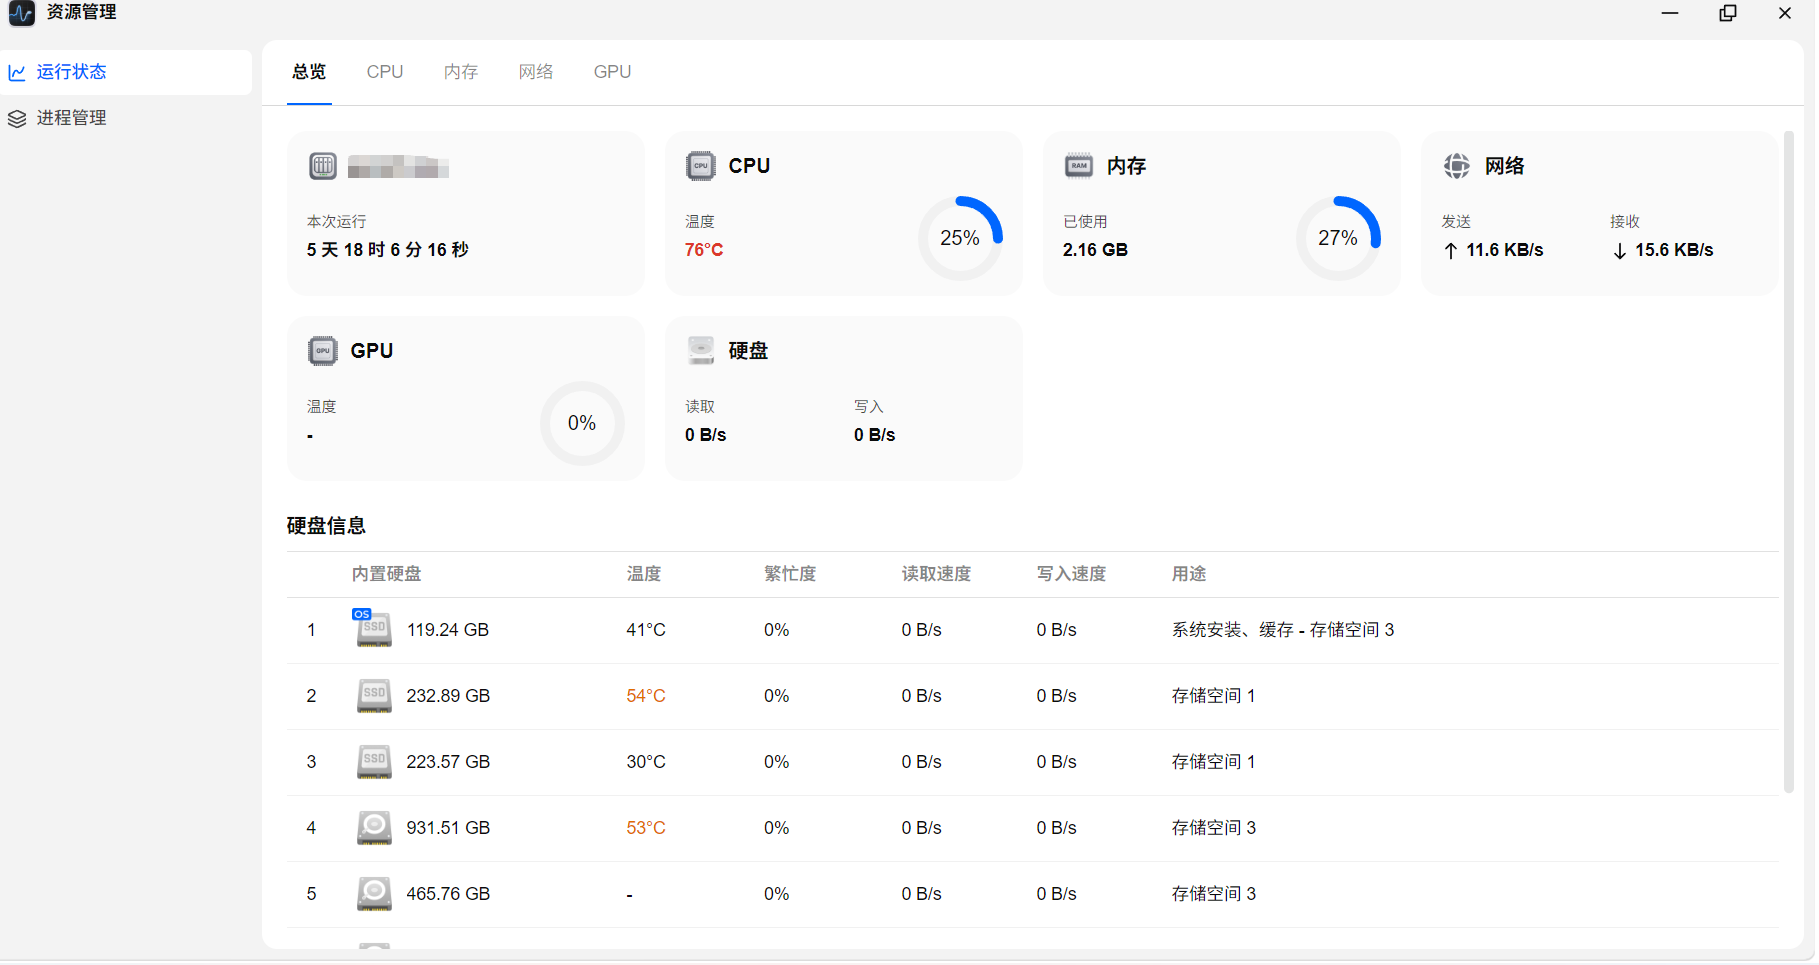Click the 41°C temperature of disk 1
The height and width of the screenshot is (965, 1819).
[646, 630]
